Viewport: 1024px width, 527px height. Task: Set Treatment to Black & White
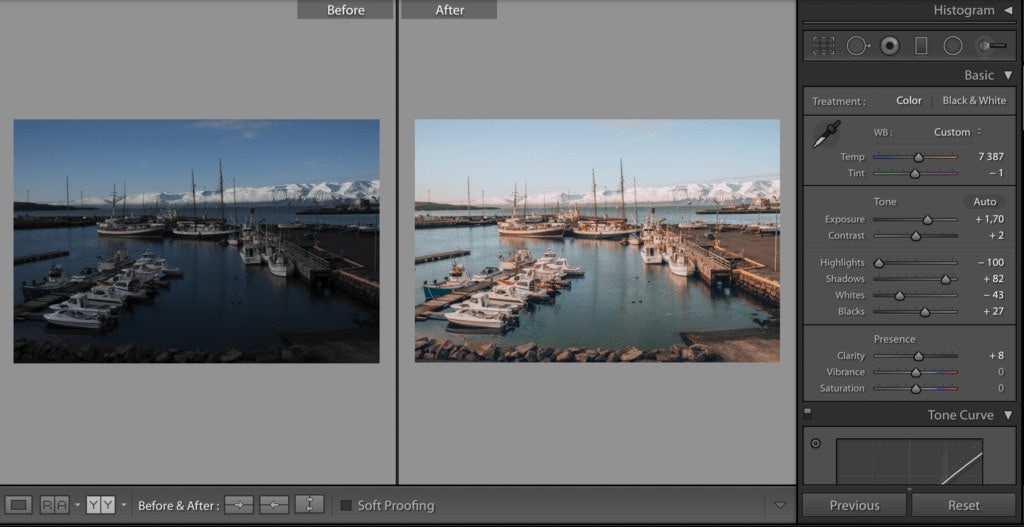[974, 101]
